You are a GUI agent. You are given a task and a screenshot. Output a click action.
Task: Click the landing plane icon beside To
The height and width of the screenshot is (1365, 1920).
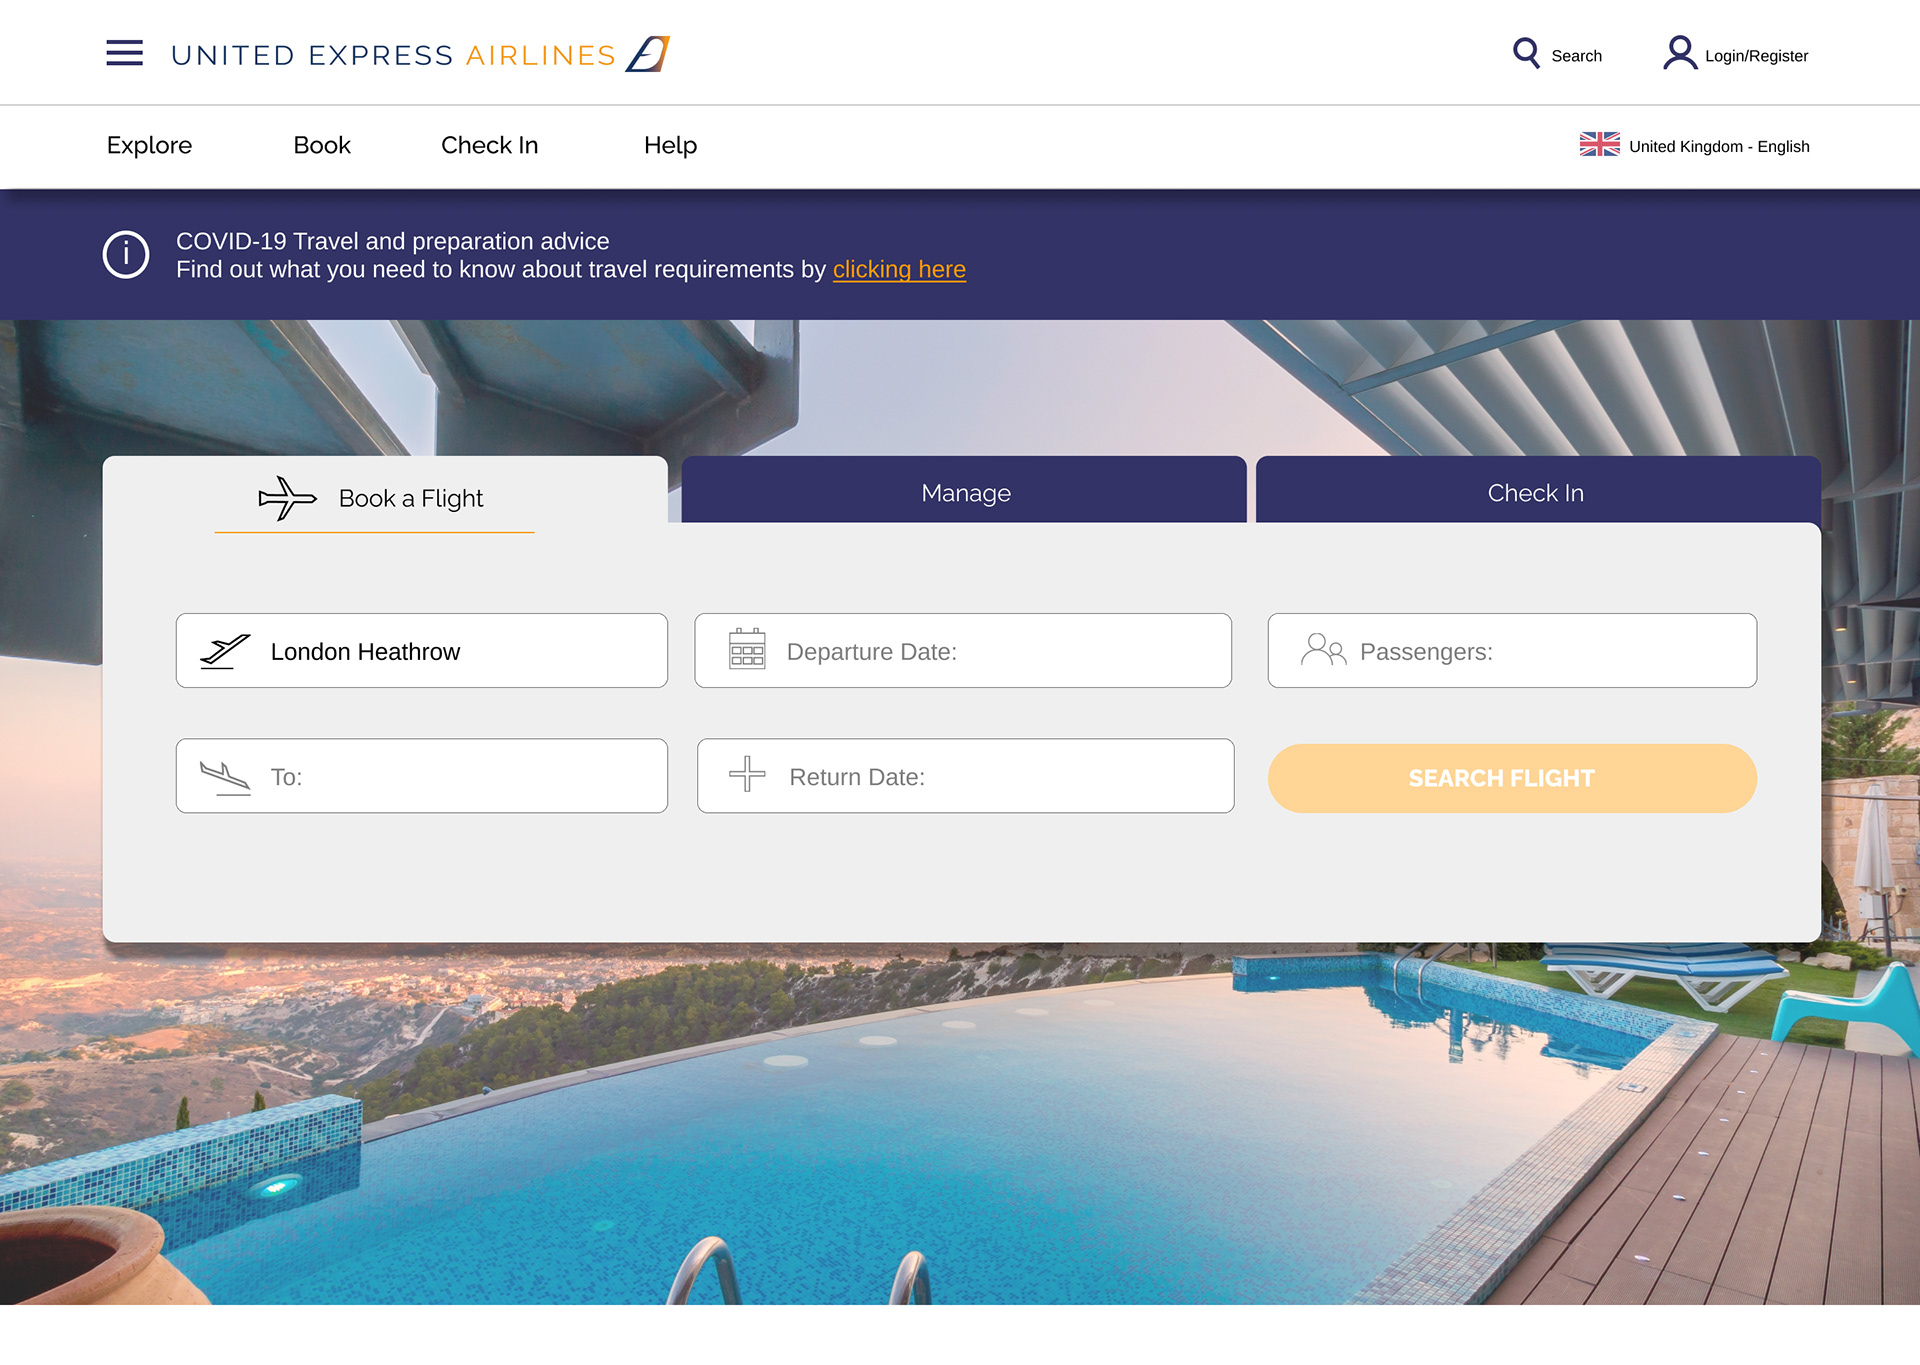pos(225,777)
